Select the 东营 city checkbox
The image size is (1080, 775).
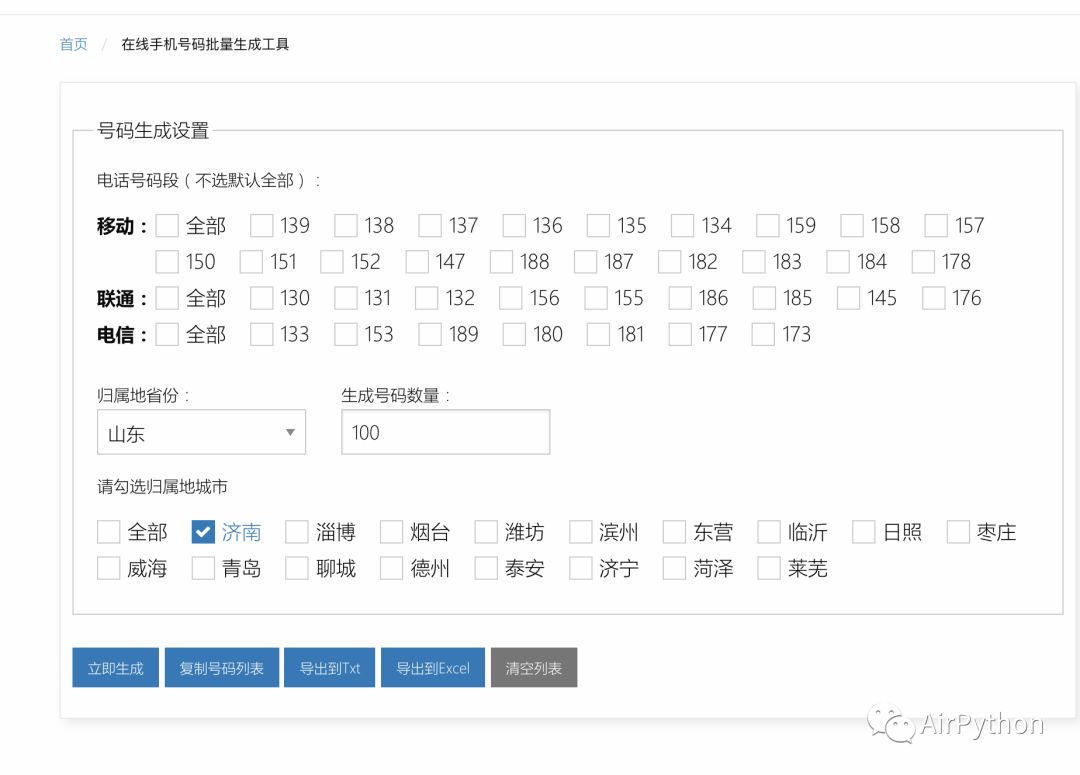click(x=674, y=532)
